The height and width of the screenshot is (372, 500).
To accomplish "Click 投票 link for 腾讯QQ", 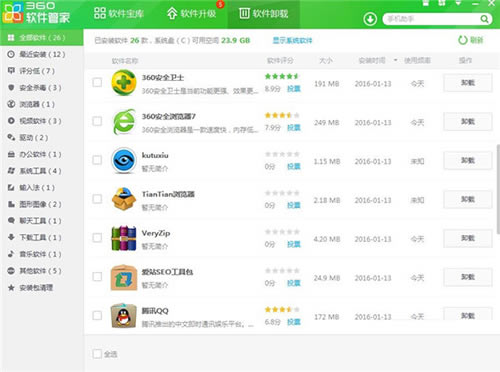I will click(294, 322).
